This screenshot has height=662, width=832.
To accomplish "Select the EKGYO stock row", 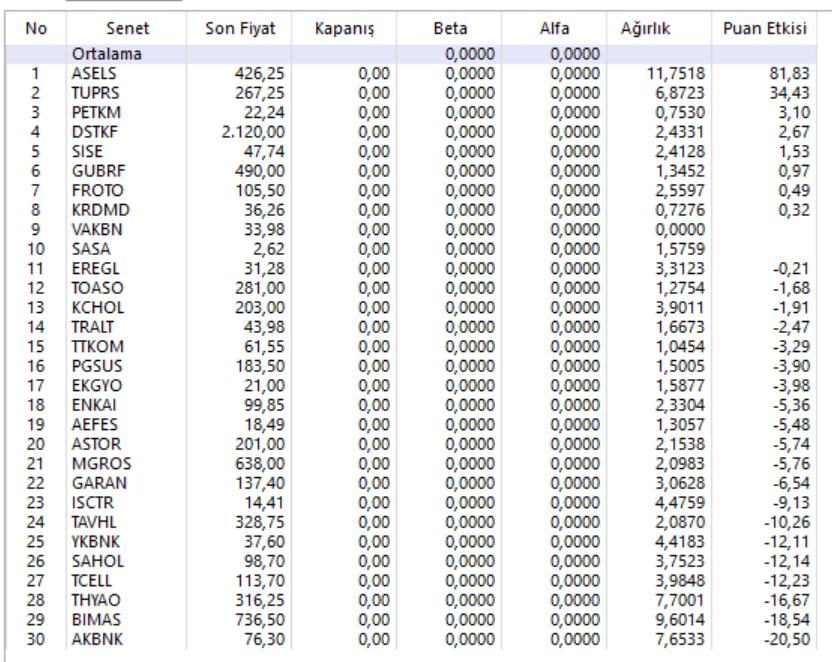I will [x=411, y=386].
